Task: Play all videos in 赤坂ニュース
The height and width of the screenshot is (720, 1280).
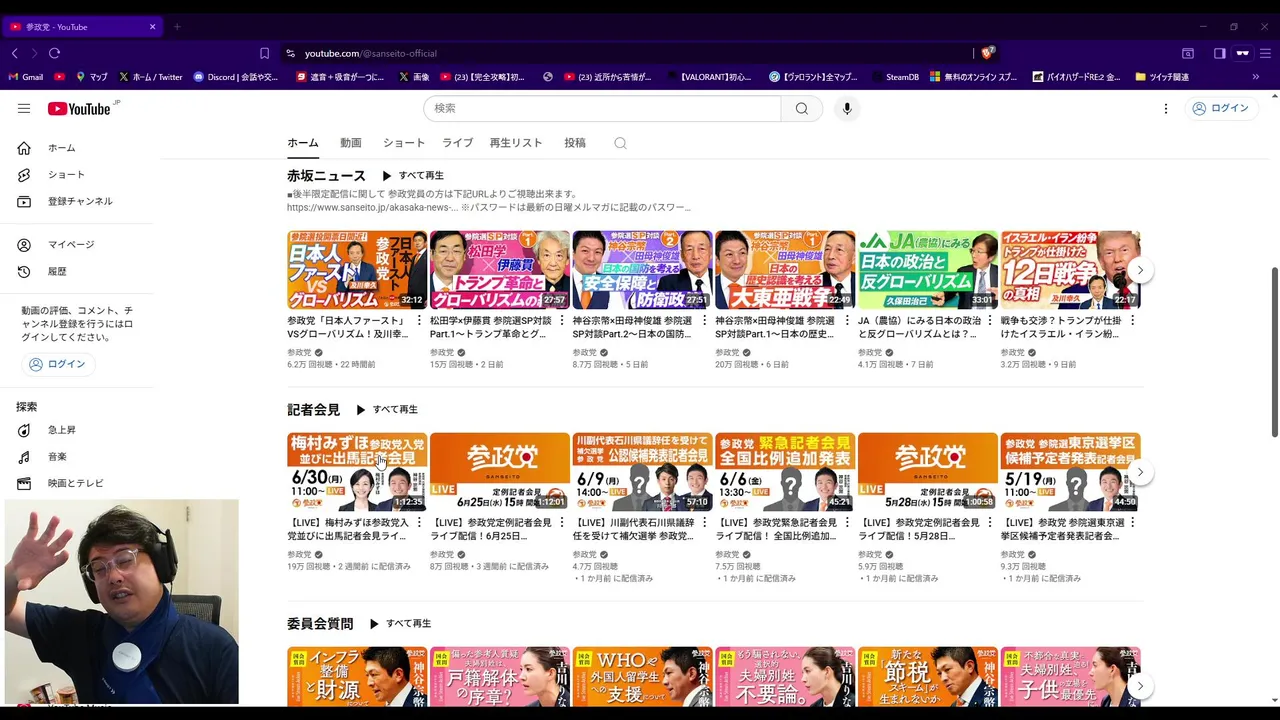Action: [x=412, y=176]
